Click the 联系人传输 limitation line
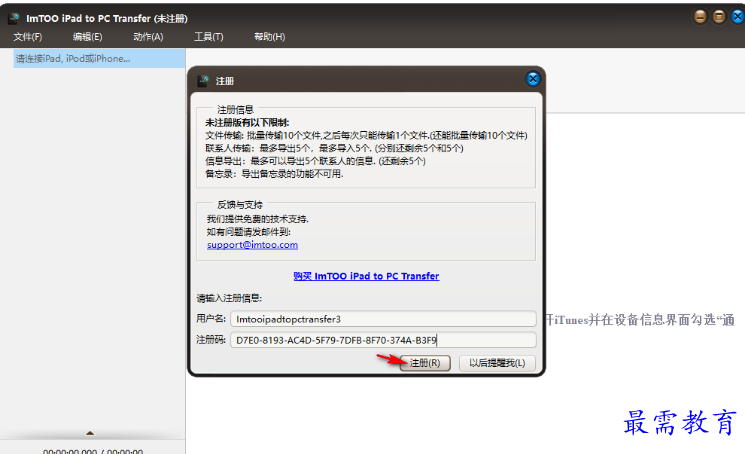745x454 pixels. click(x=334, y=148)
